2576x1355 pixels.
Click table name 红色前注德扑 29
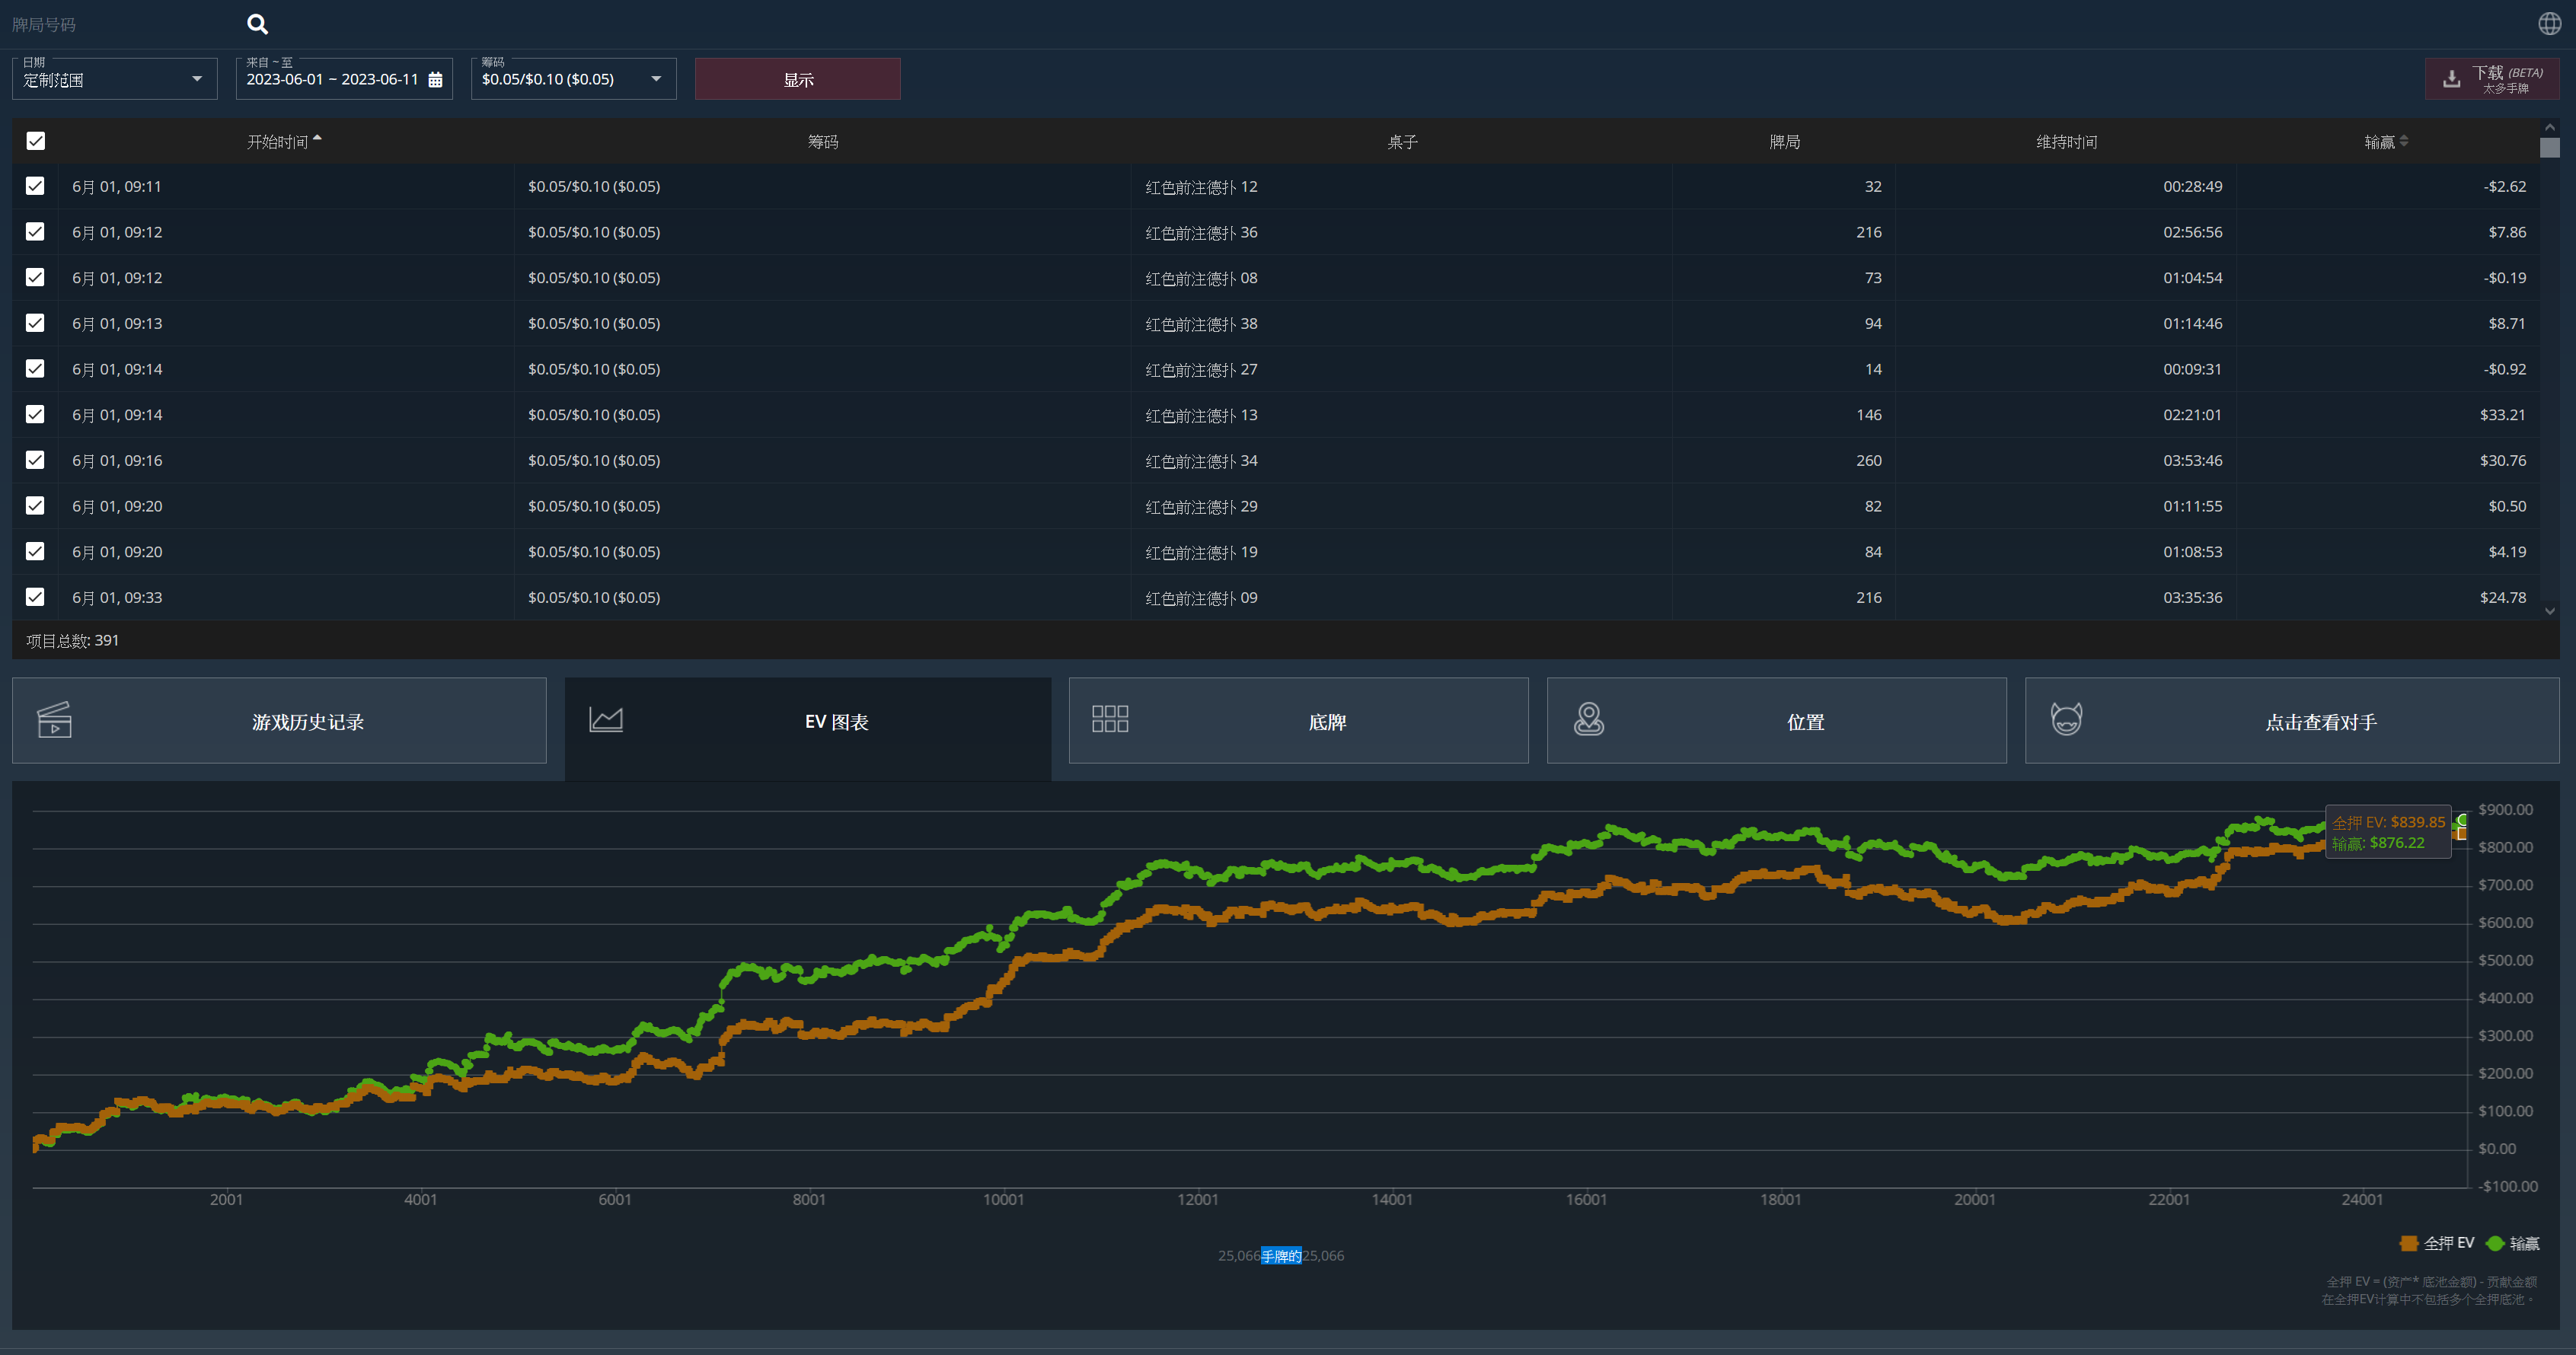pos(1201,507)
